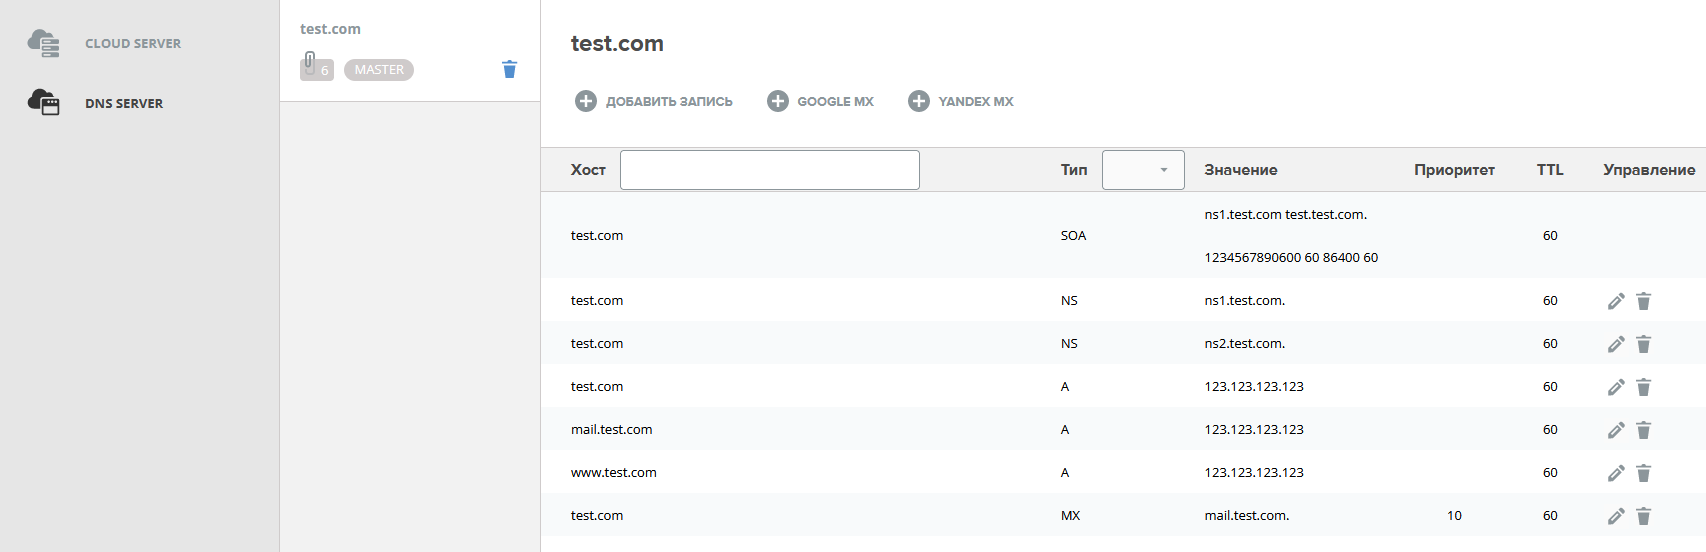
Task: Click the Добавить запись button
Action: click(x=654, y=101)
